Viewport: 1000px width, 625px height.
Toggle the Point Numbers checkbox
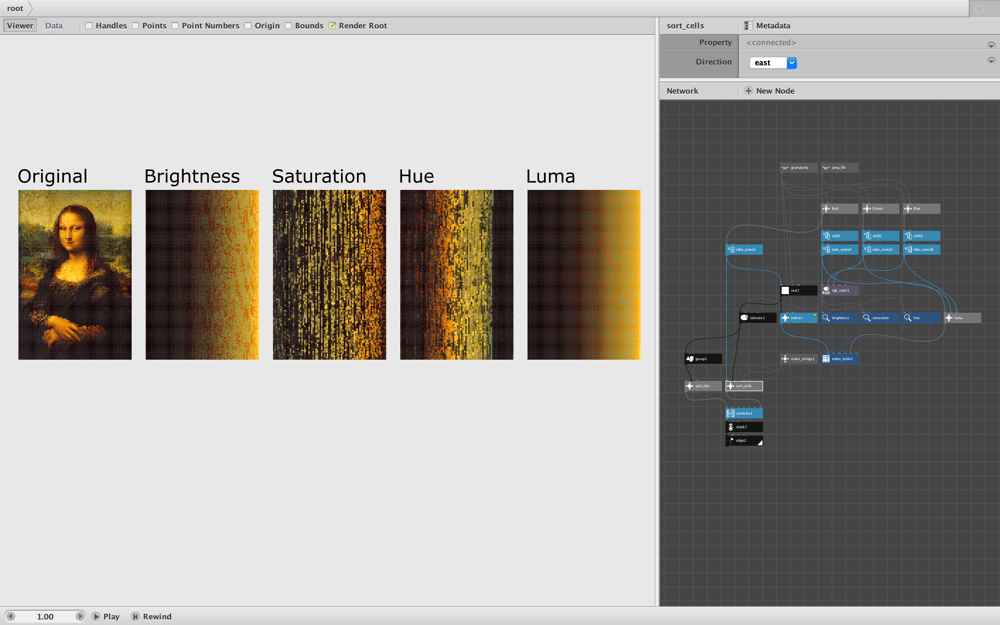click(x=175, y=26)
